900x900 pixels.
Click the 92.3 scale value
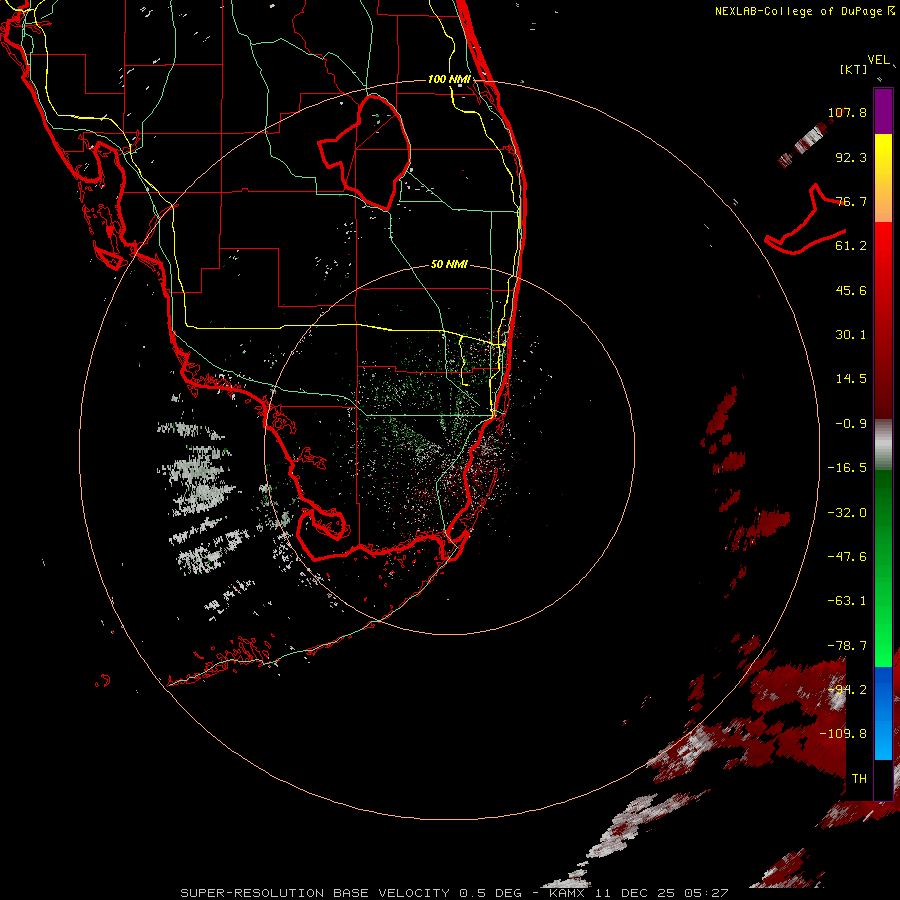(x=851, y=157)
